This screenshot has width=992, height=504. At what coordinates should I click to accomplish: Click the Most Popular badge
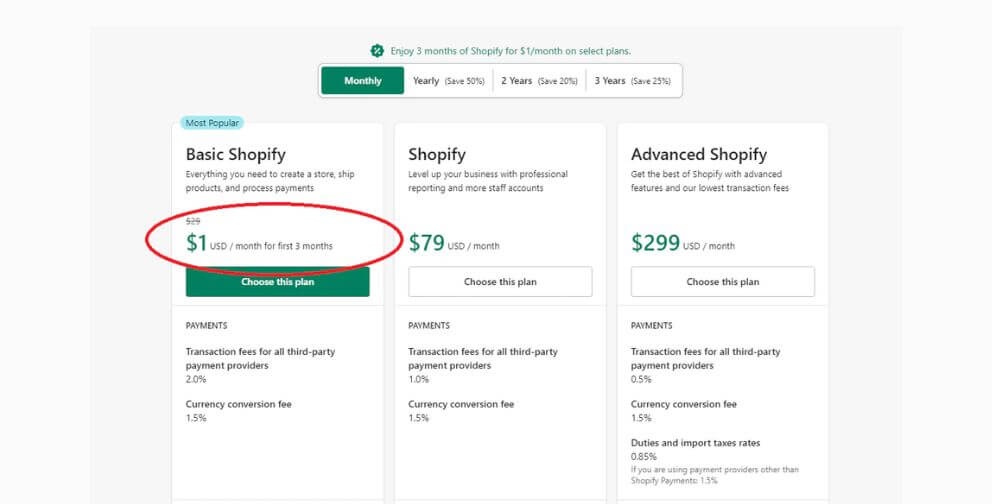[212, 123]
